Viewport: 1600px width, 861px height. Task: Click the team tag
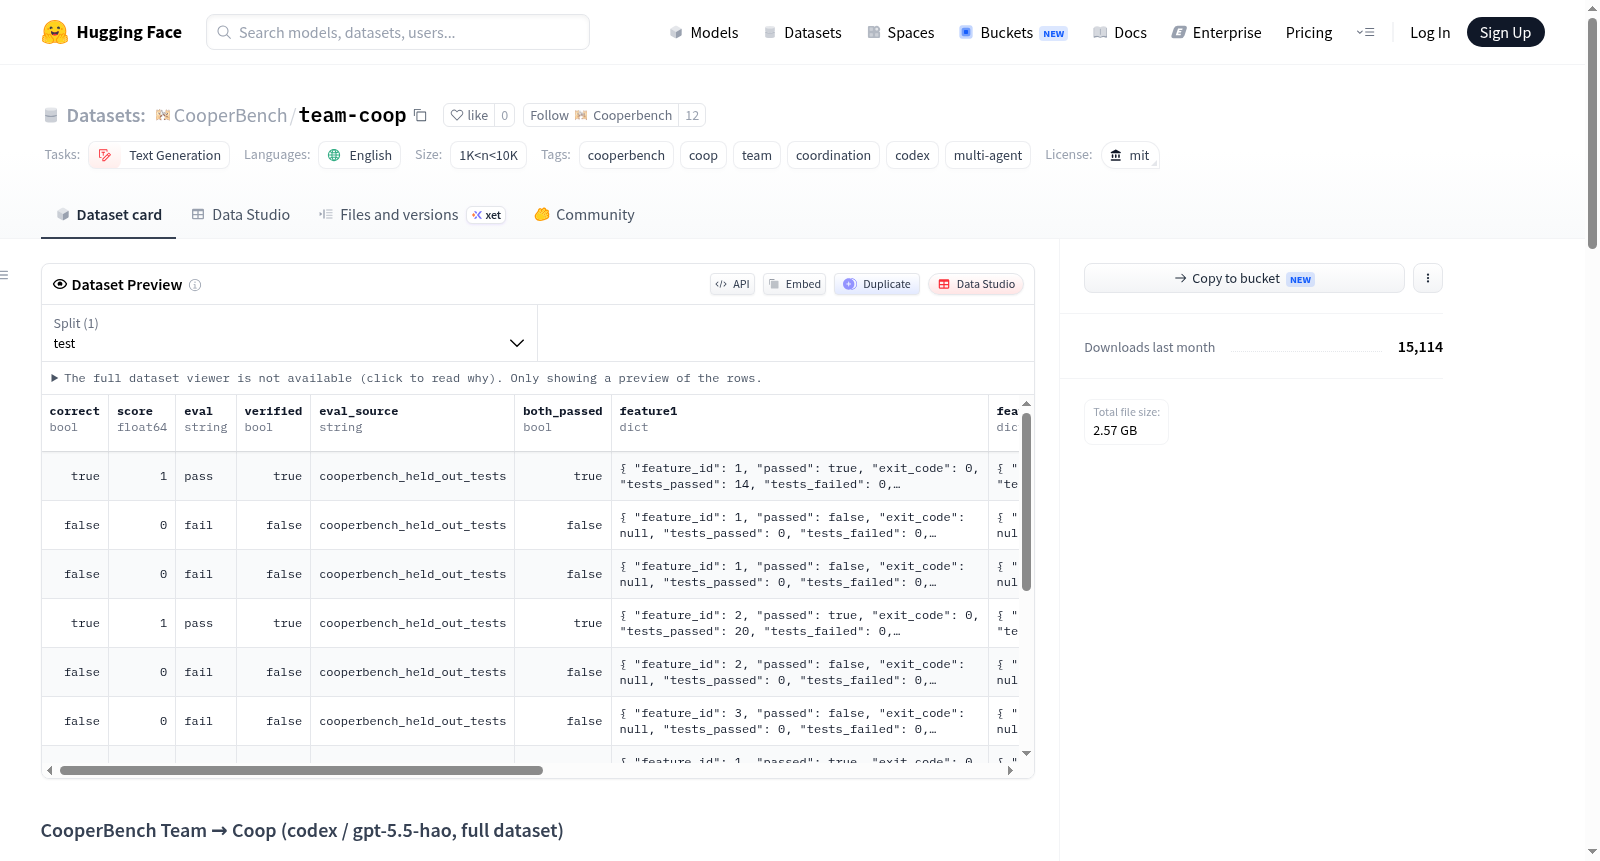pos(757,155)
